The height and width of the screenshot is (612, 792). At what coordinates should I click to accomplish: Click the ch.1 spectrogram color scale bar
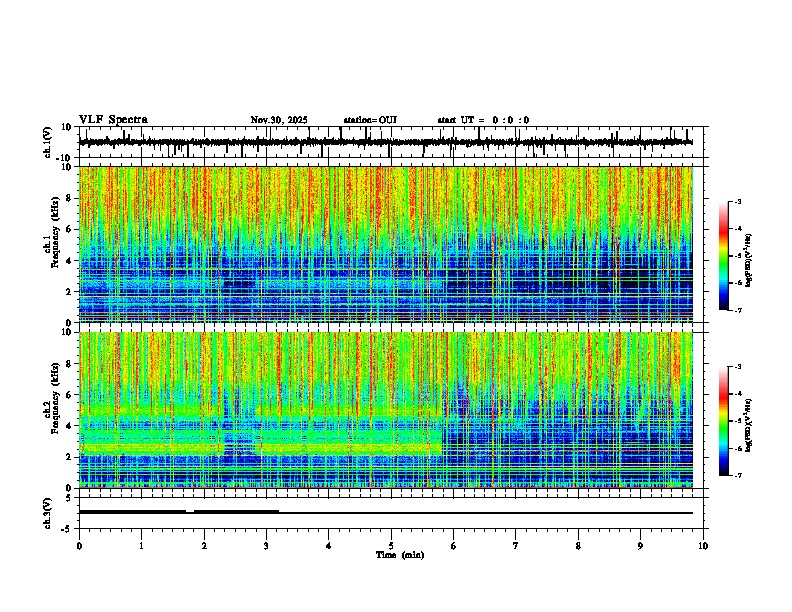724,256
